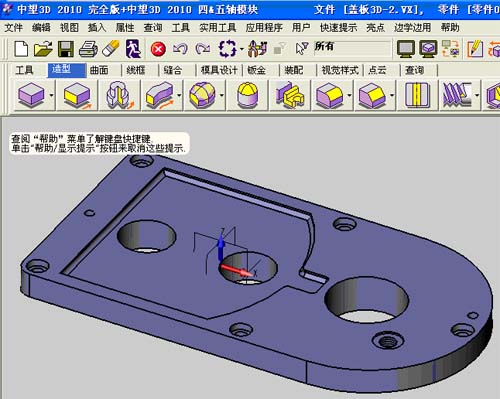Open the 视图 menu

[x=69, y=27]
